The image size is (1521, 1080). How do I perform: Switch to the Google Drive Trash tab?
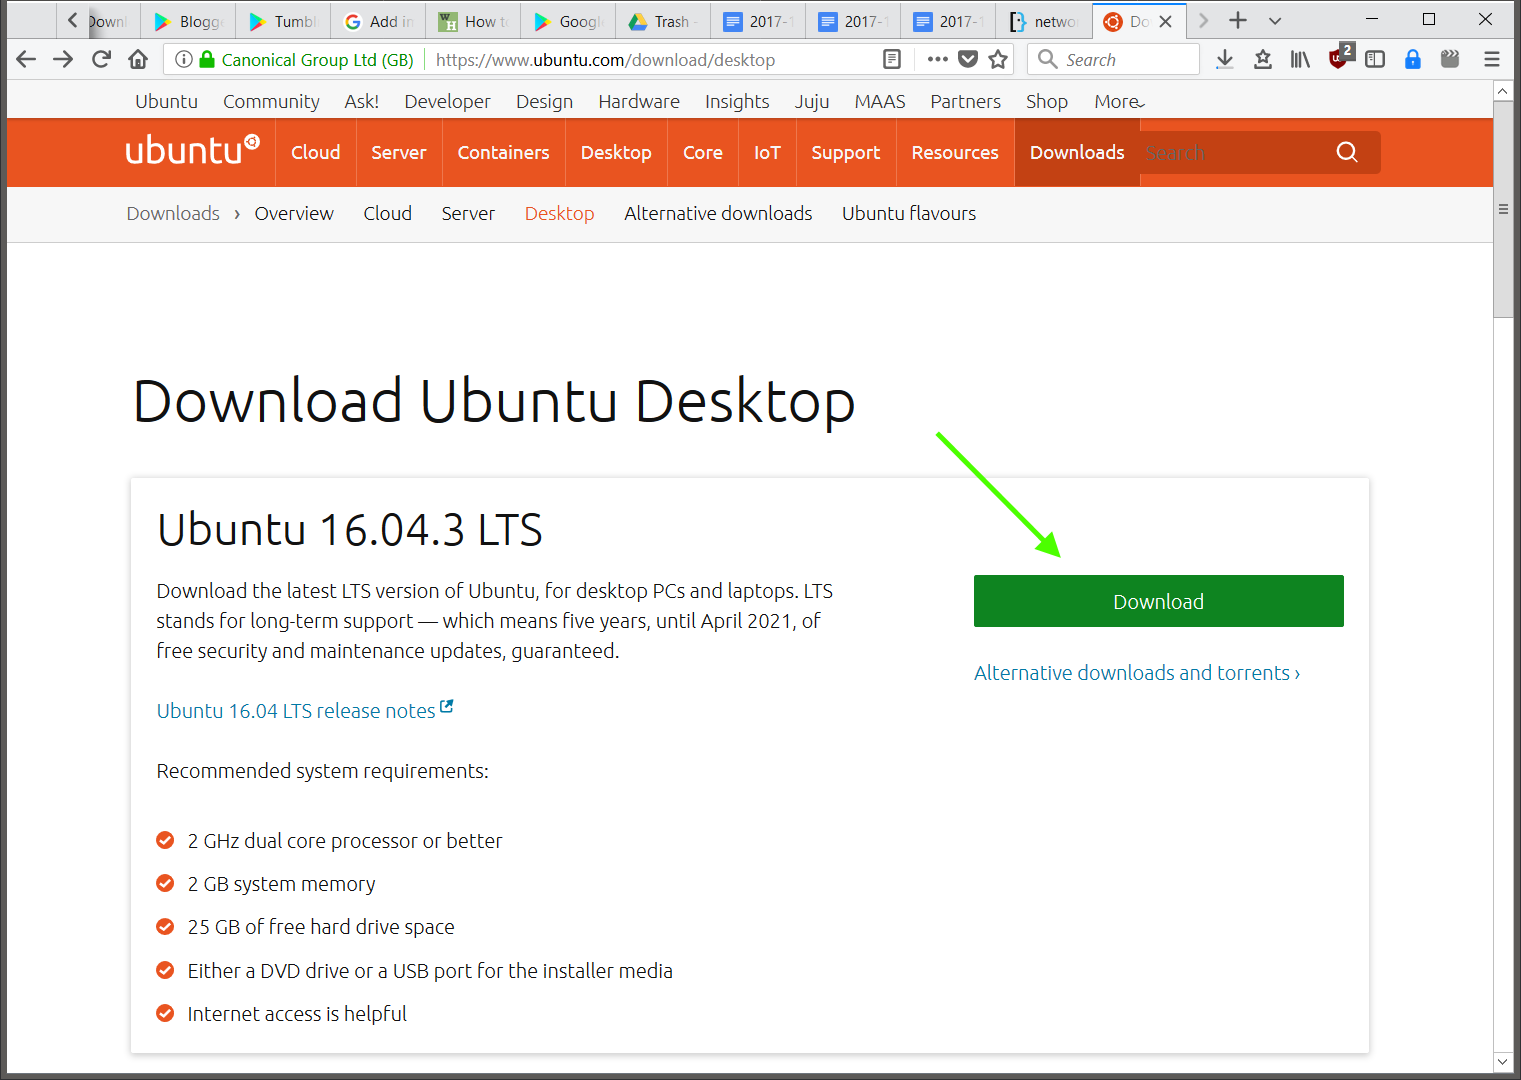pos(664,21)
